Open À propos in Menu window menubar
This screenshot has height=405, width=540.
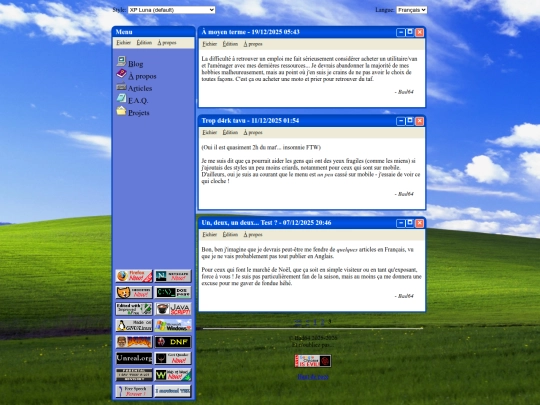167,43
